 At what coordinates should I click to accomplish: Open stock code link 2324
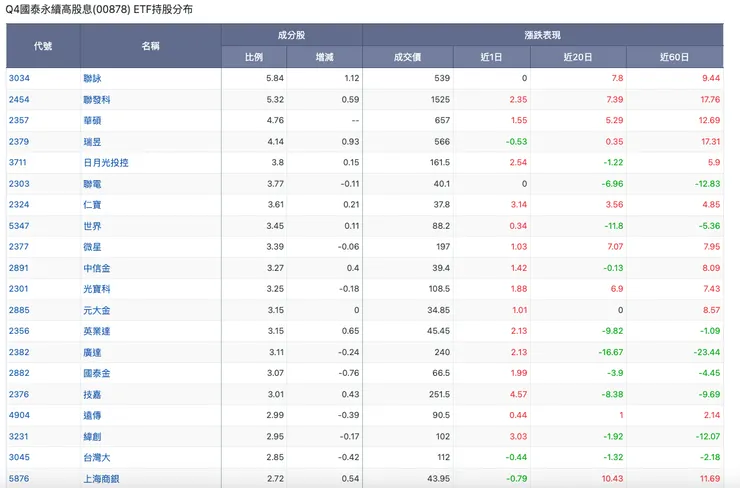(19, 204)
